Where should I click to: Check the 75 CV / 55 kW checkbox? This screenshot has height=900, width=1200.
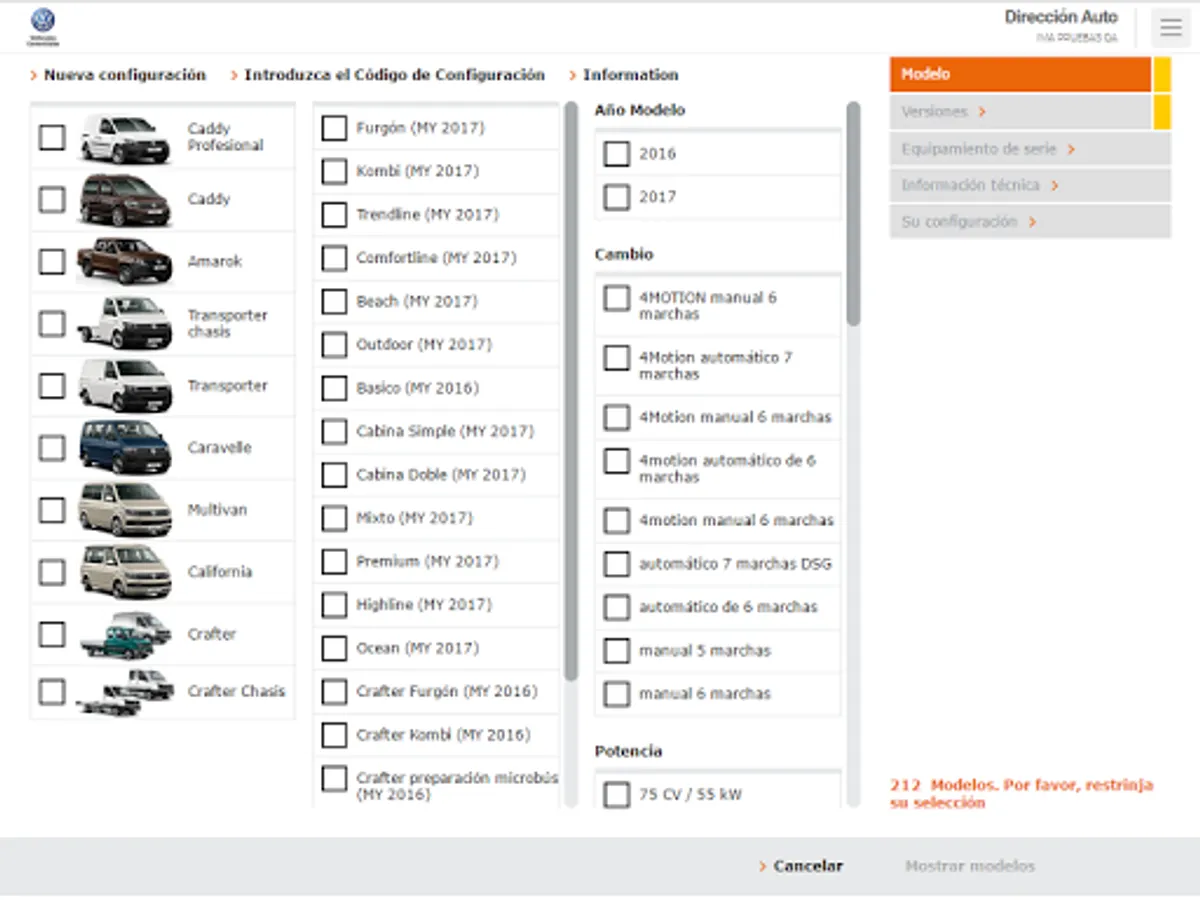[617, 795]
